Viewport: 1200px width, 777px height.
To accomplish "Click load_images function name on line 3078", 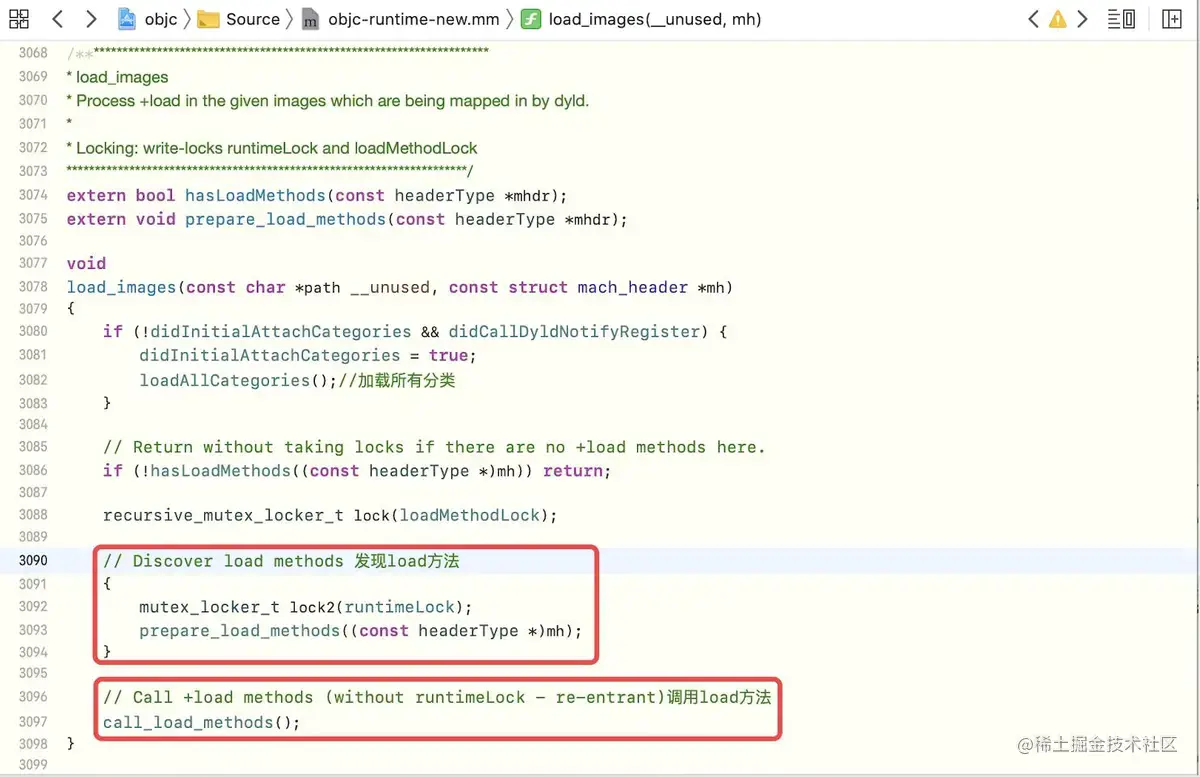I will [x=122, y=287].
